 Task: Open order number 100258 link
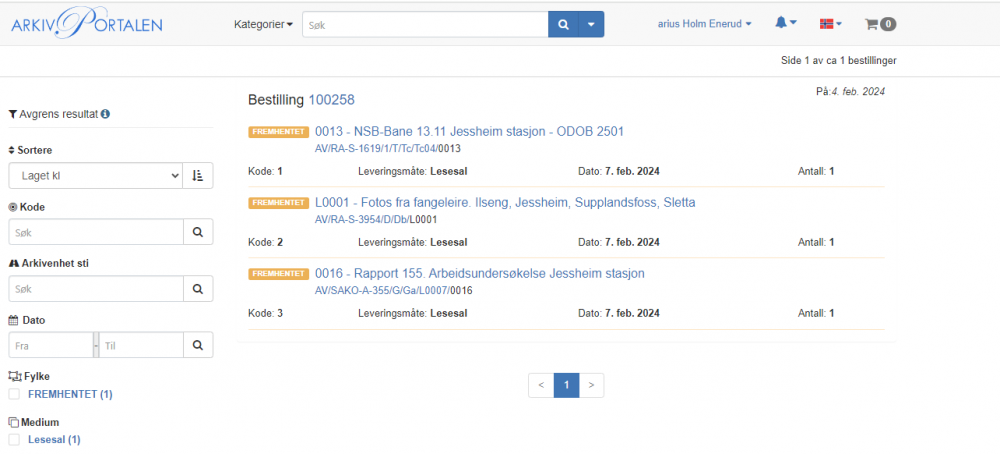331,100
